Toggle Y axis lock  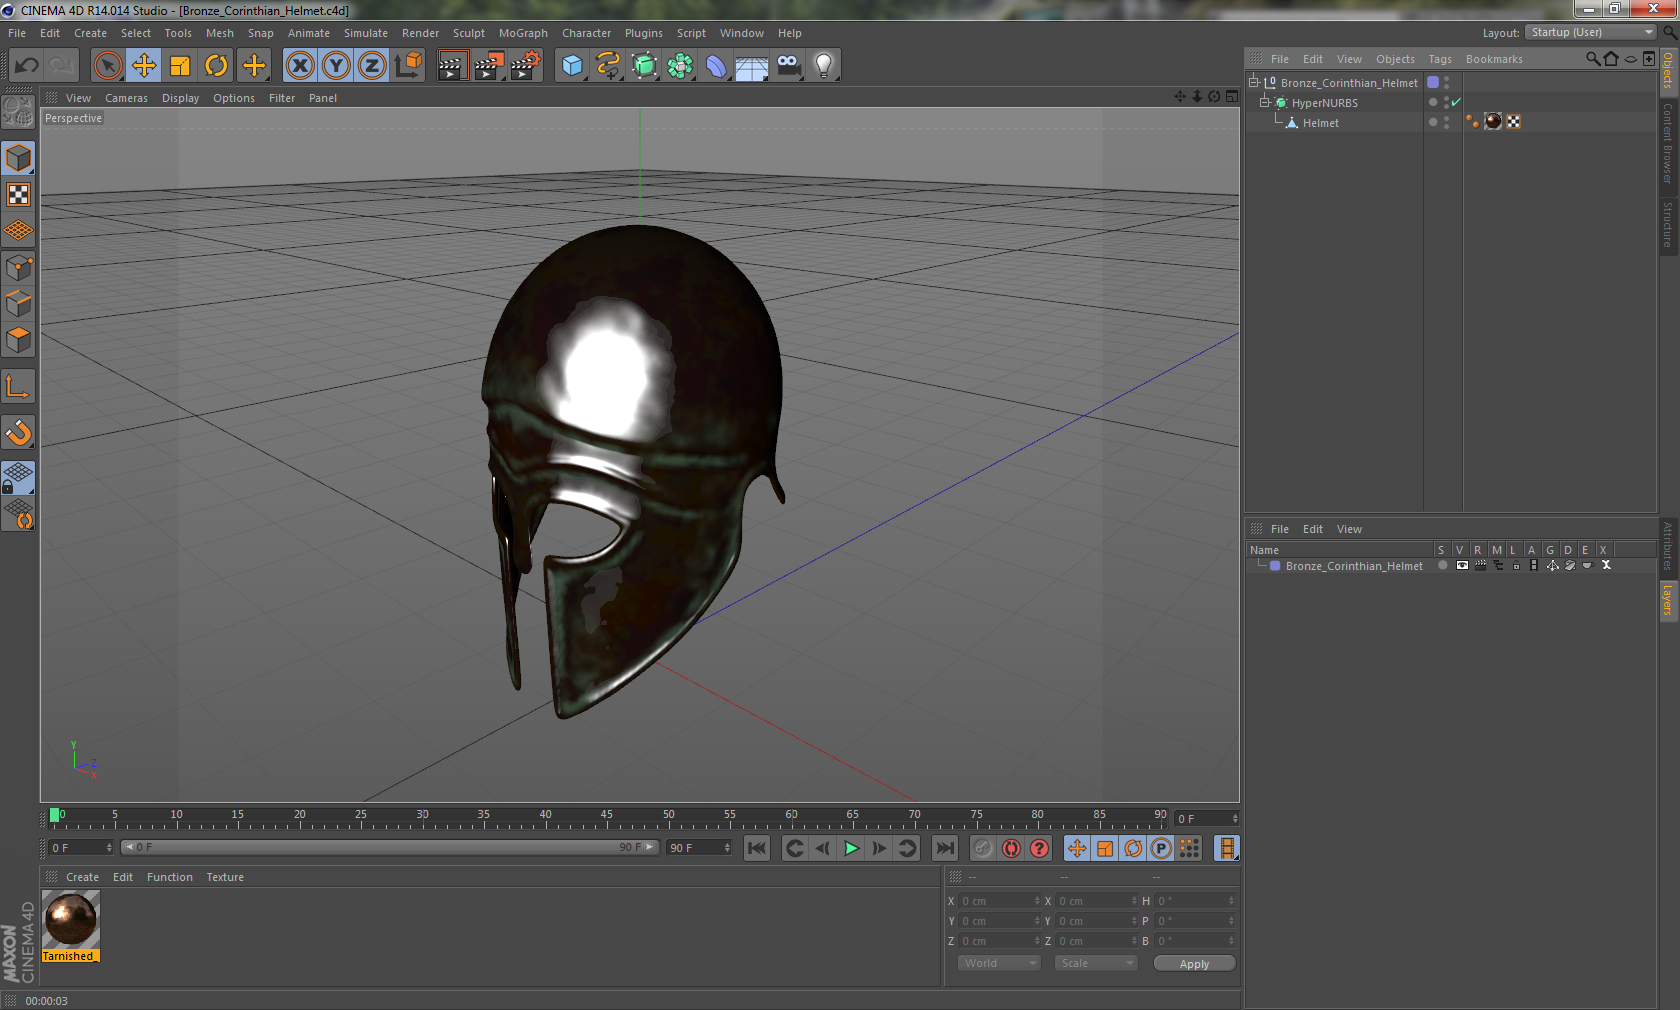[x=336, y=66]
